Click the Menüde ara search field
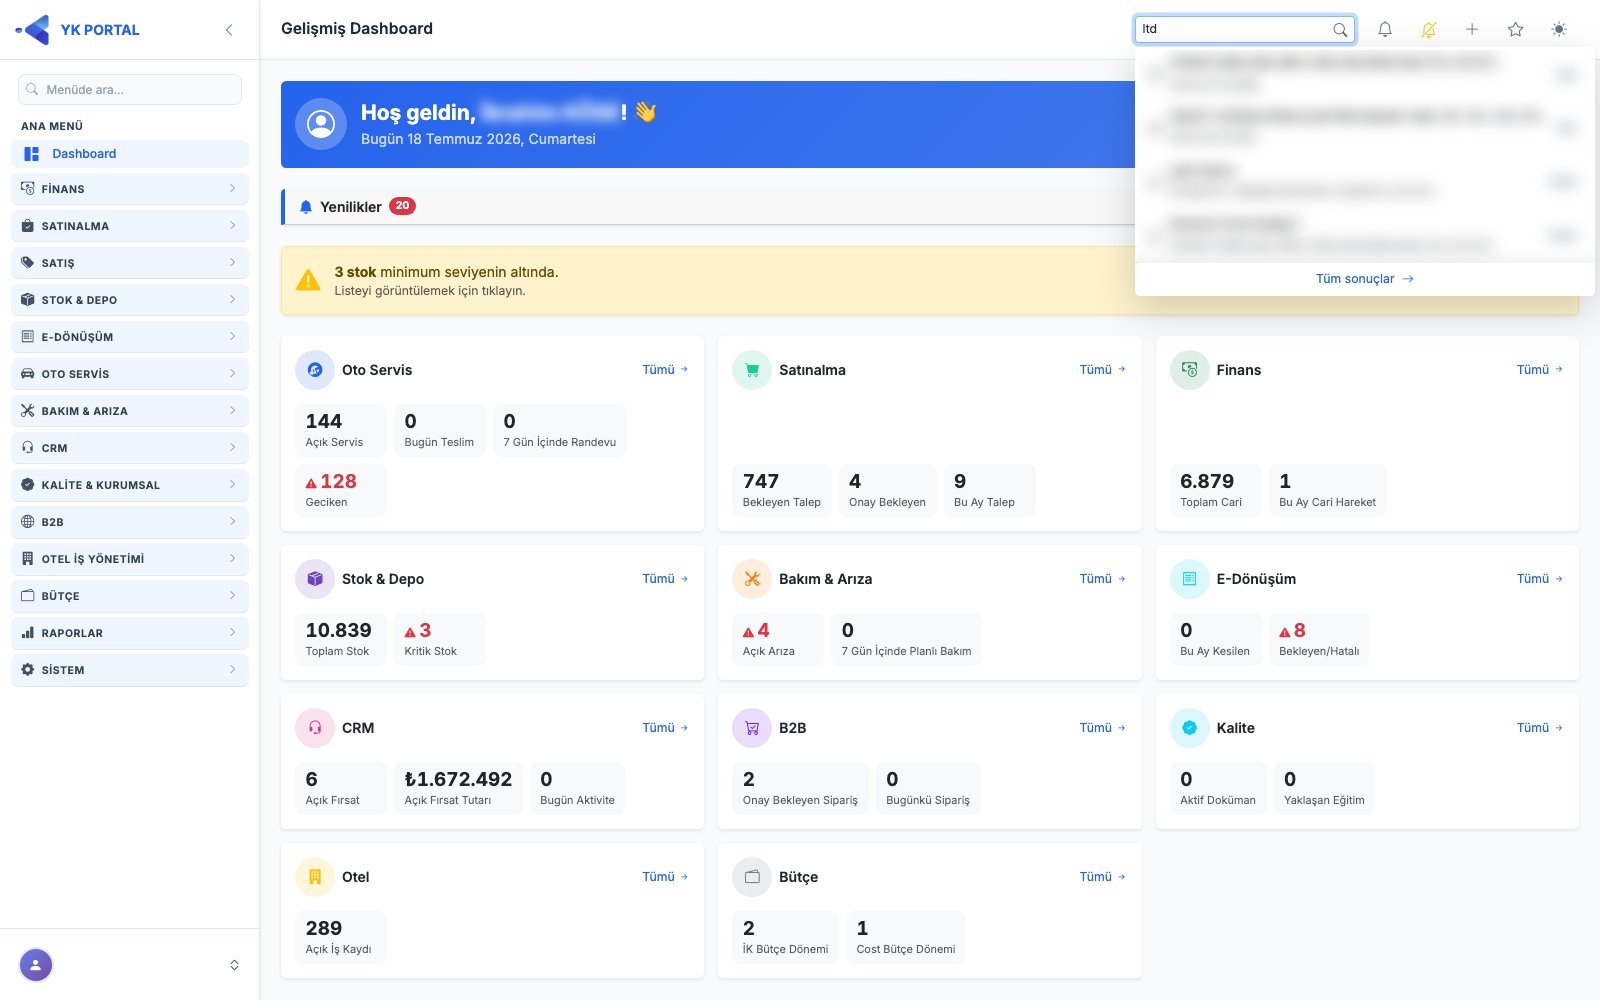1600x1000 pixels. [130, 90]
